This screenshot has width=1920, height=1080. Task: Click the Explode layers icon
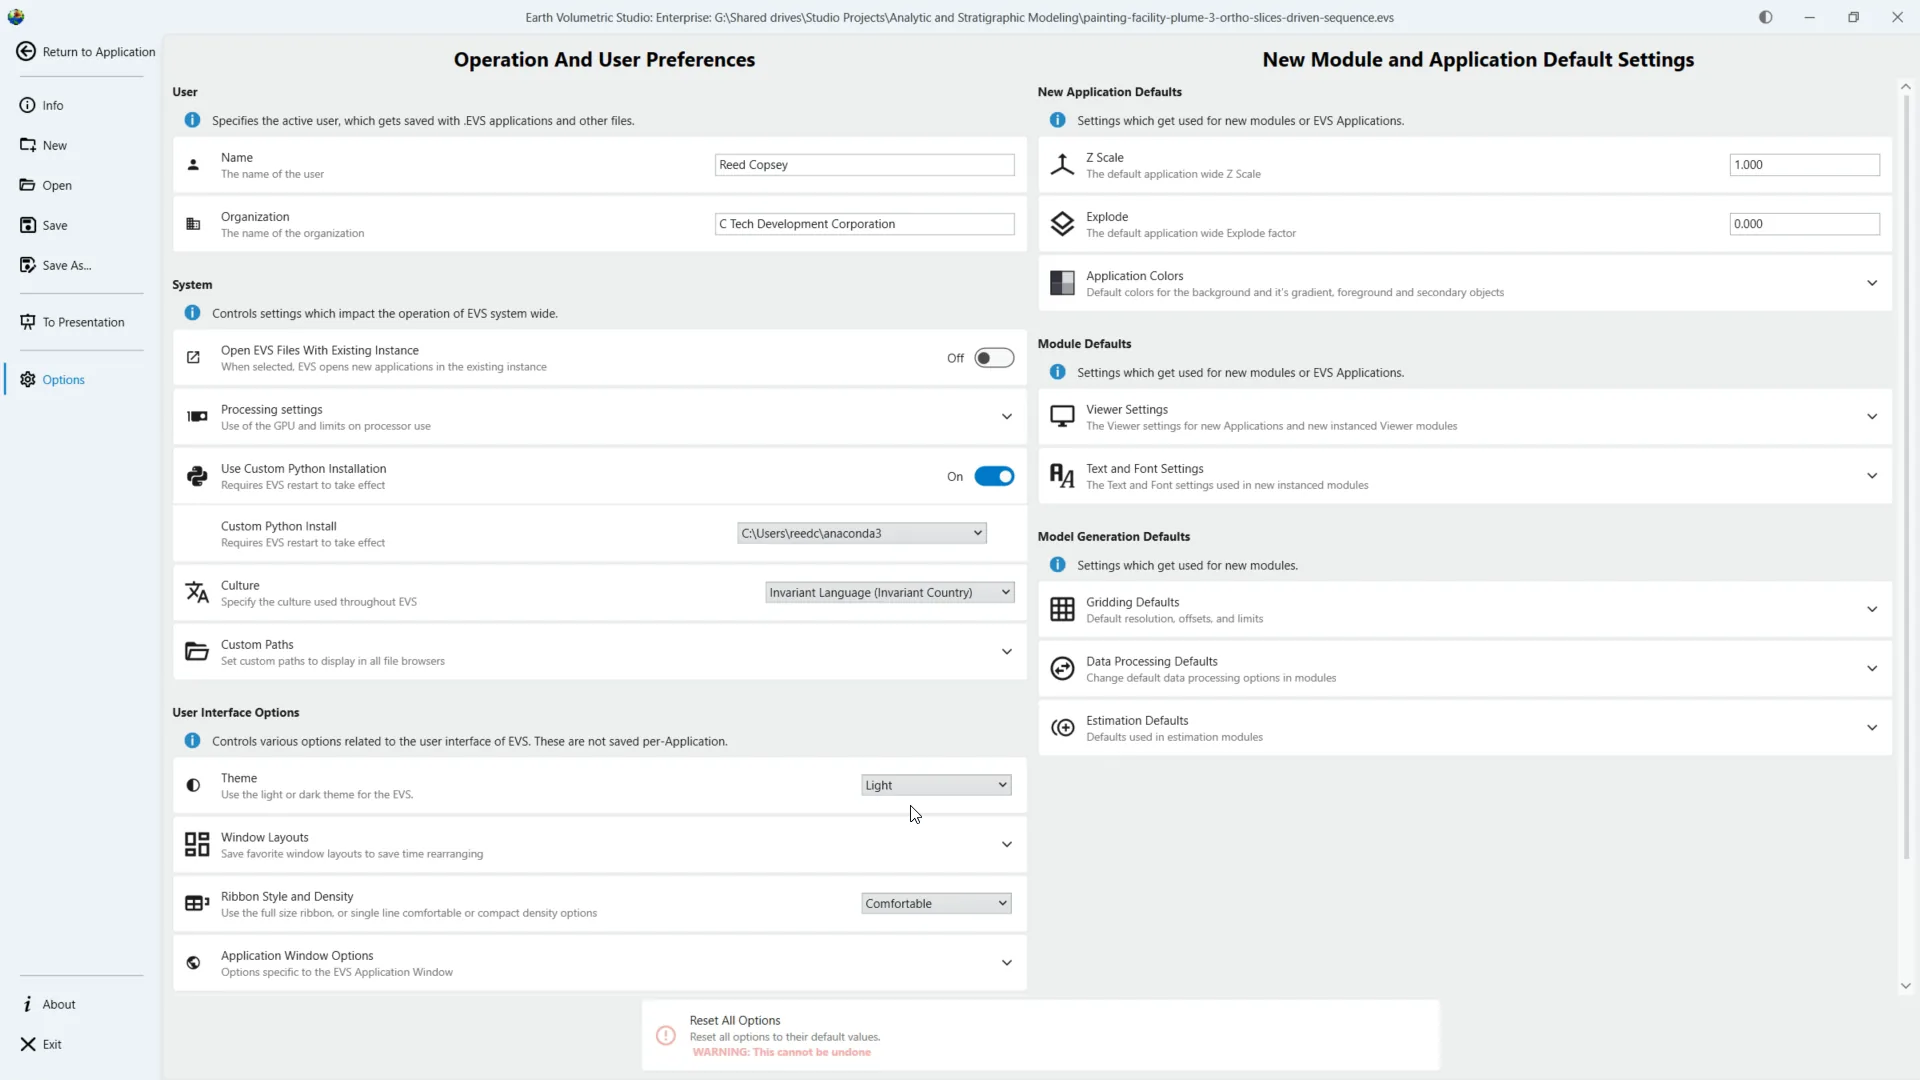pos(1062,224)
